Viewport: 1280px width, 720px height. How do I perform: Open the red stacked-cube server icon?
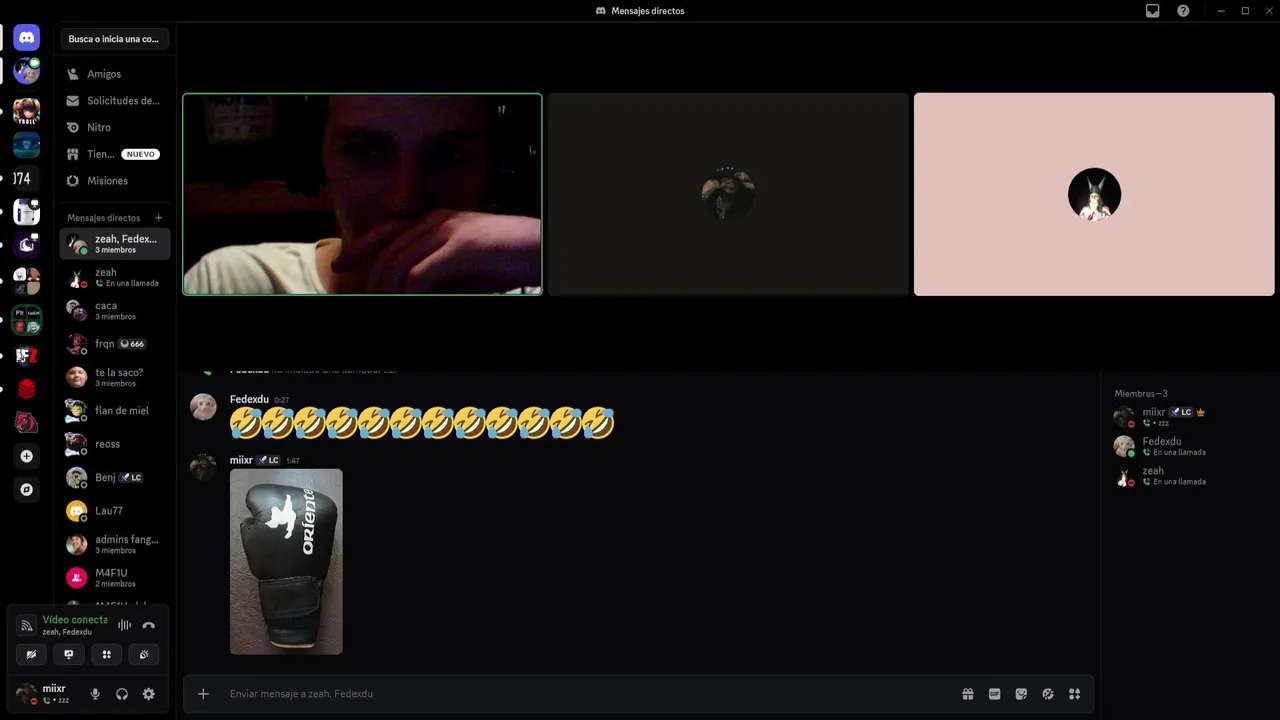tap(27, 389)
